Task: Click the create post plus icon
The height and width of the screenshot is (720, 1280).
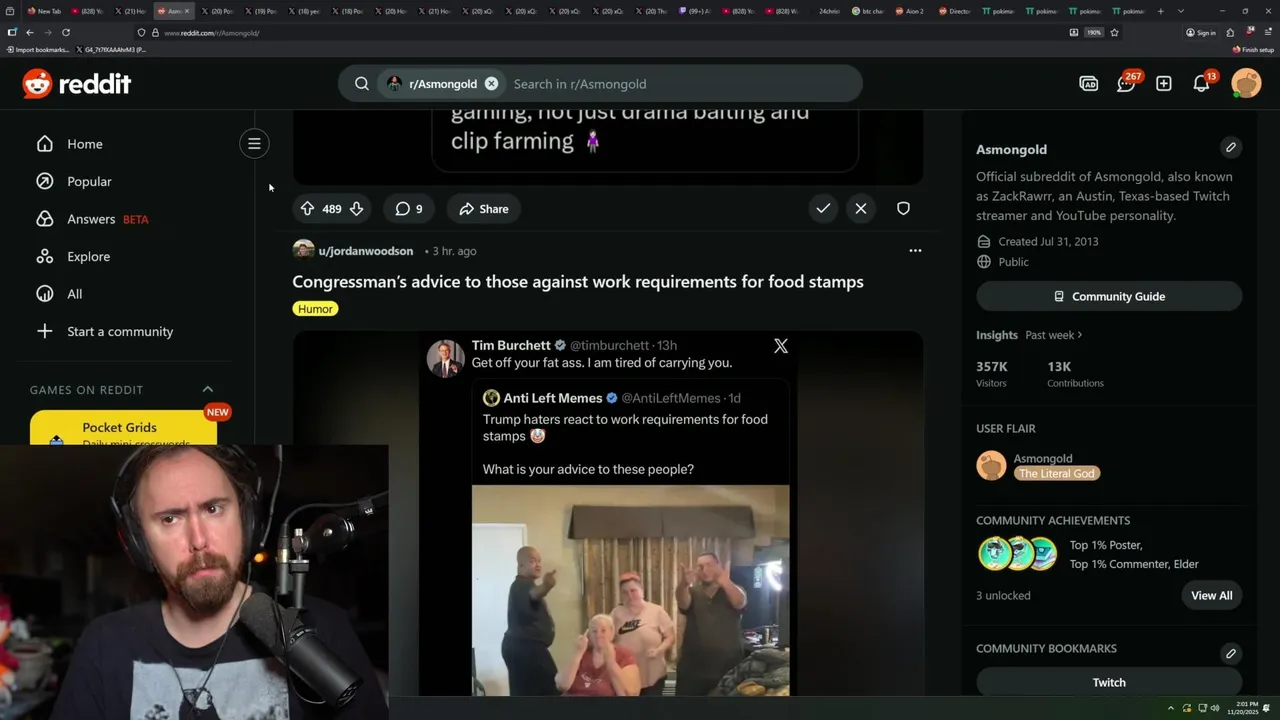Action: click(1164, 84)
